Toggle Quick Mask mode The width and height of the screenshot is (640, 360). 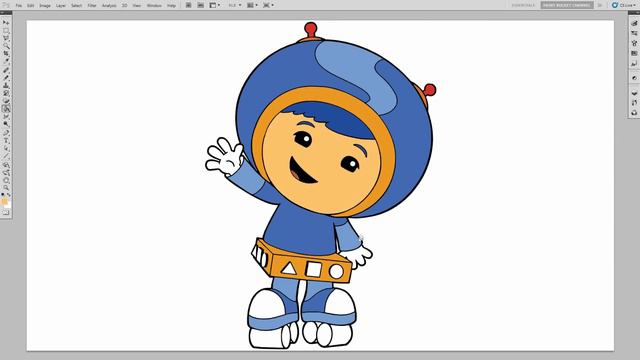[6, 213]
